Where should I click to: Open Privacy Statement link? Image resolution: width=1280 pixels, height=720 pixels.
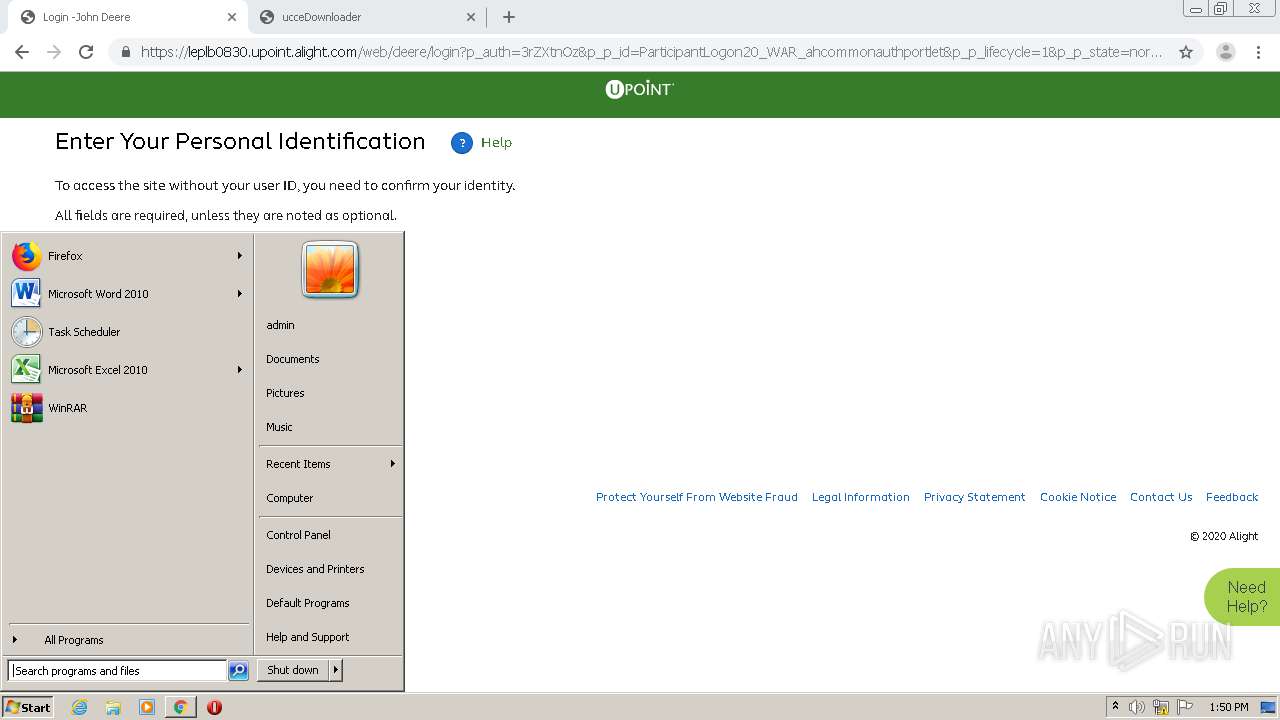tap(975, 497)
